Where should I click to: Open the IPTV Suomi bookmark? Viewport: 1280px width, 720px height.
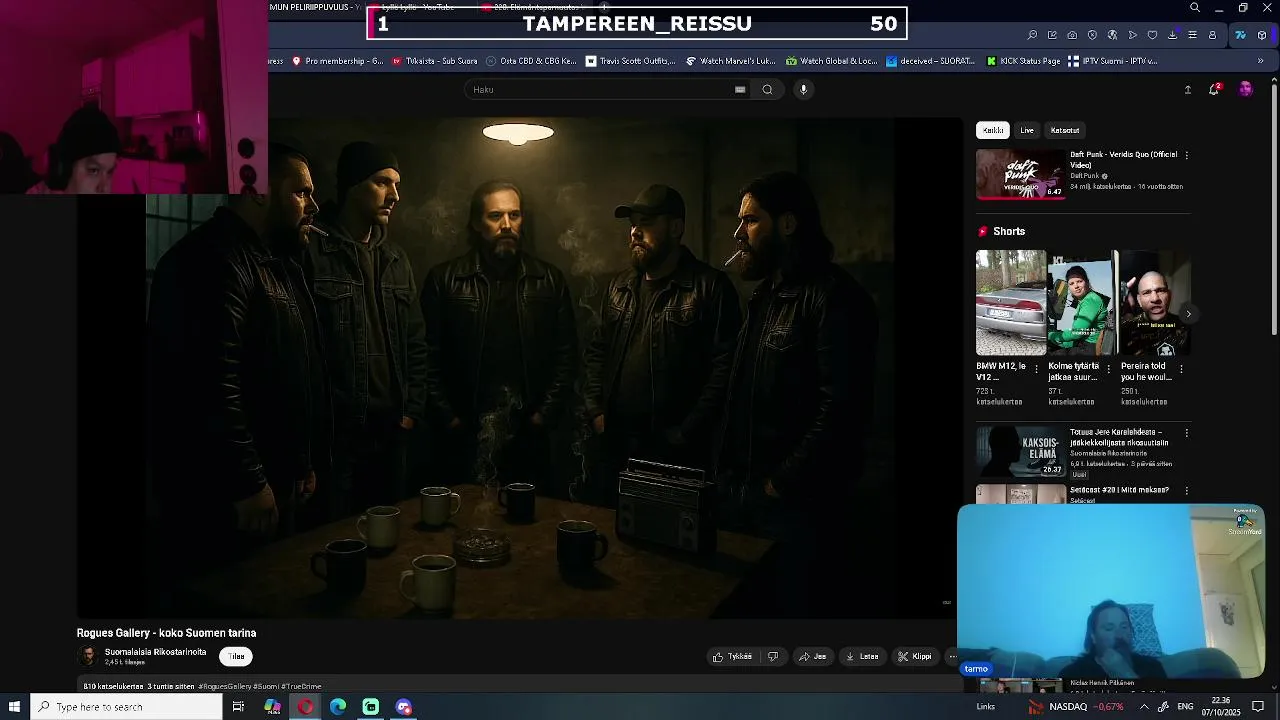point(1112,61)
